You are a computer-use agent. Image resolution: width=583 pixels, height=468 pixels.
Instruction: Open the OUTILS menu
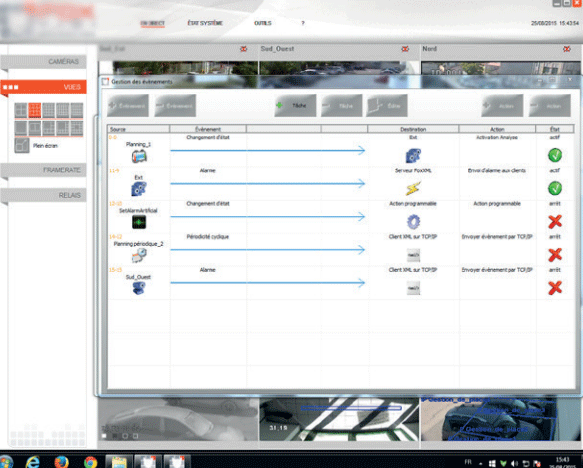[262, 23]
